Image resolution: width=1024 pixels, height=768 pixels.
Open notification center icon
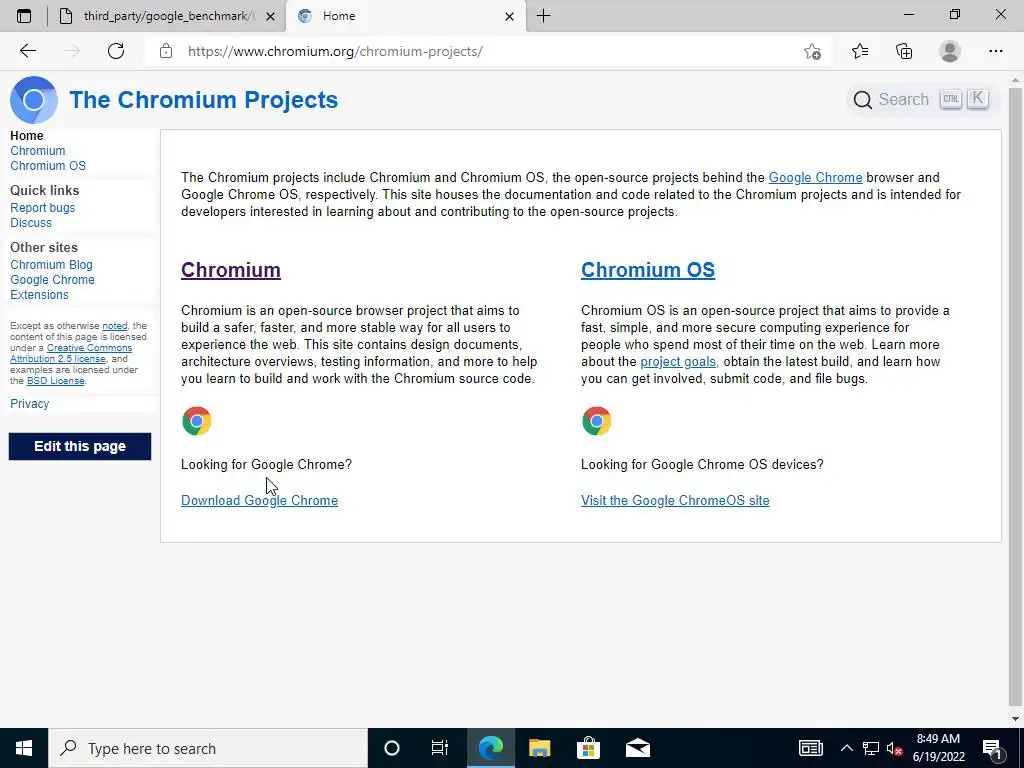(x=993, y=748)
